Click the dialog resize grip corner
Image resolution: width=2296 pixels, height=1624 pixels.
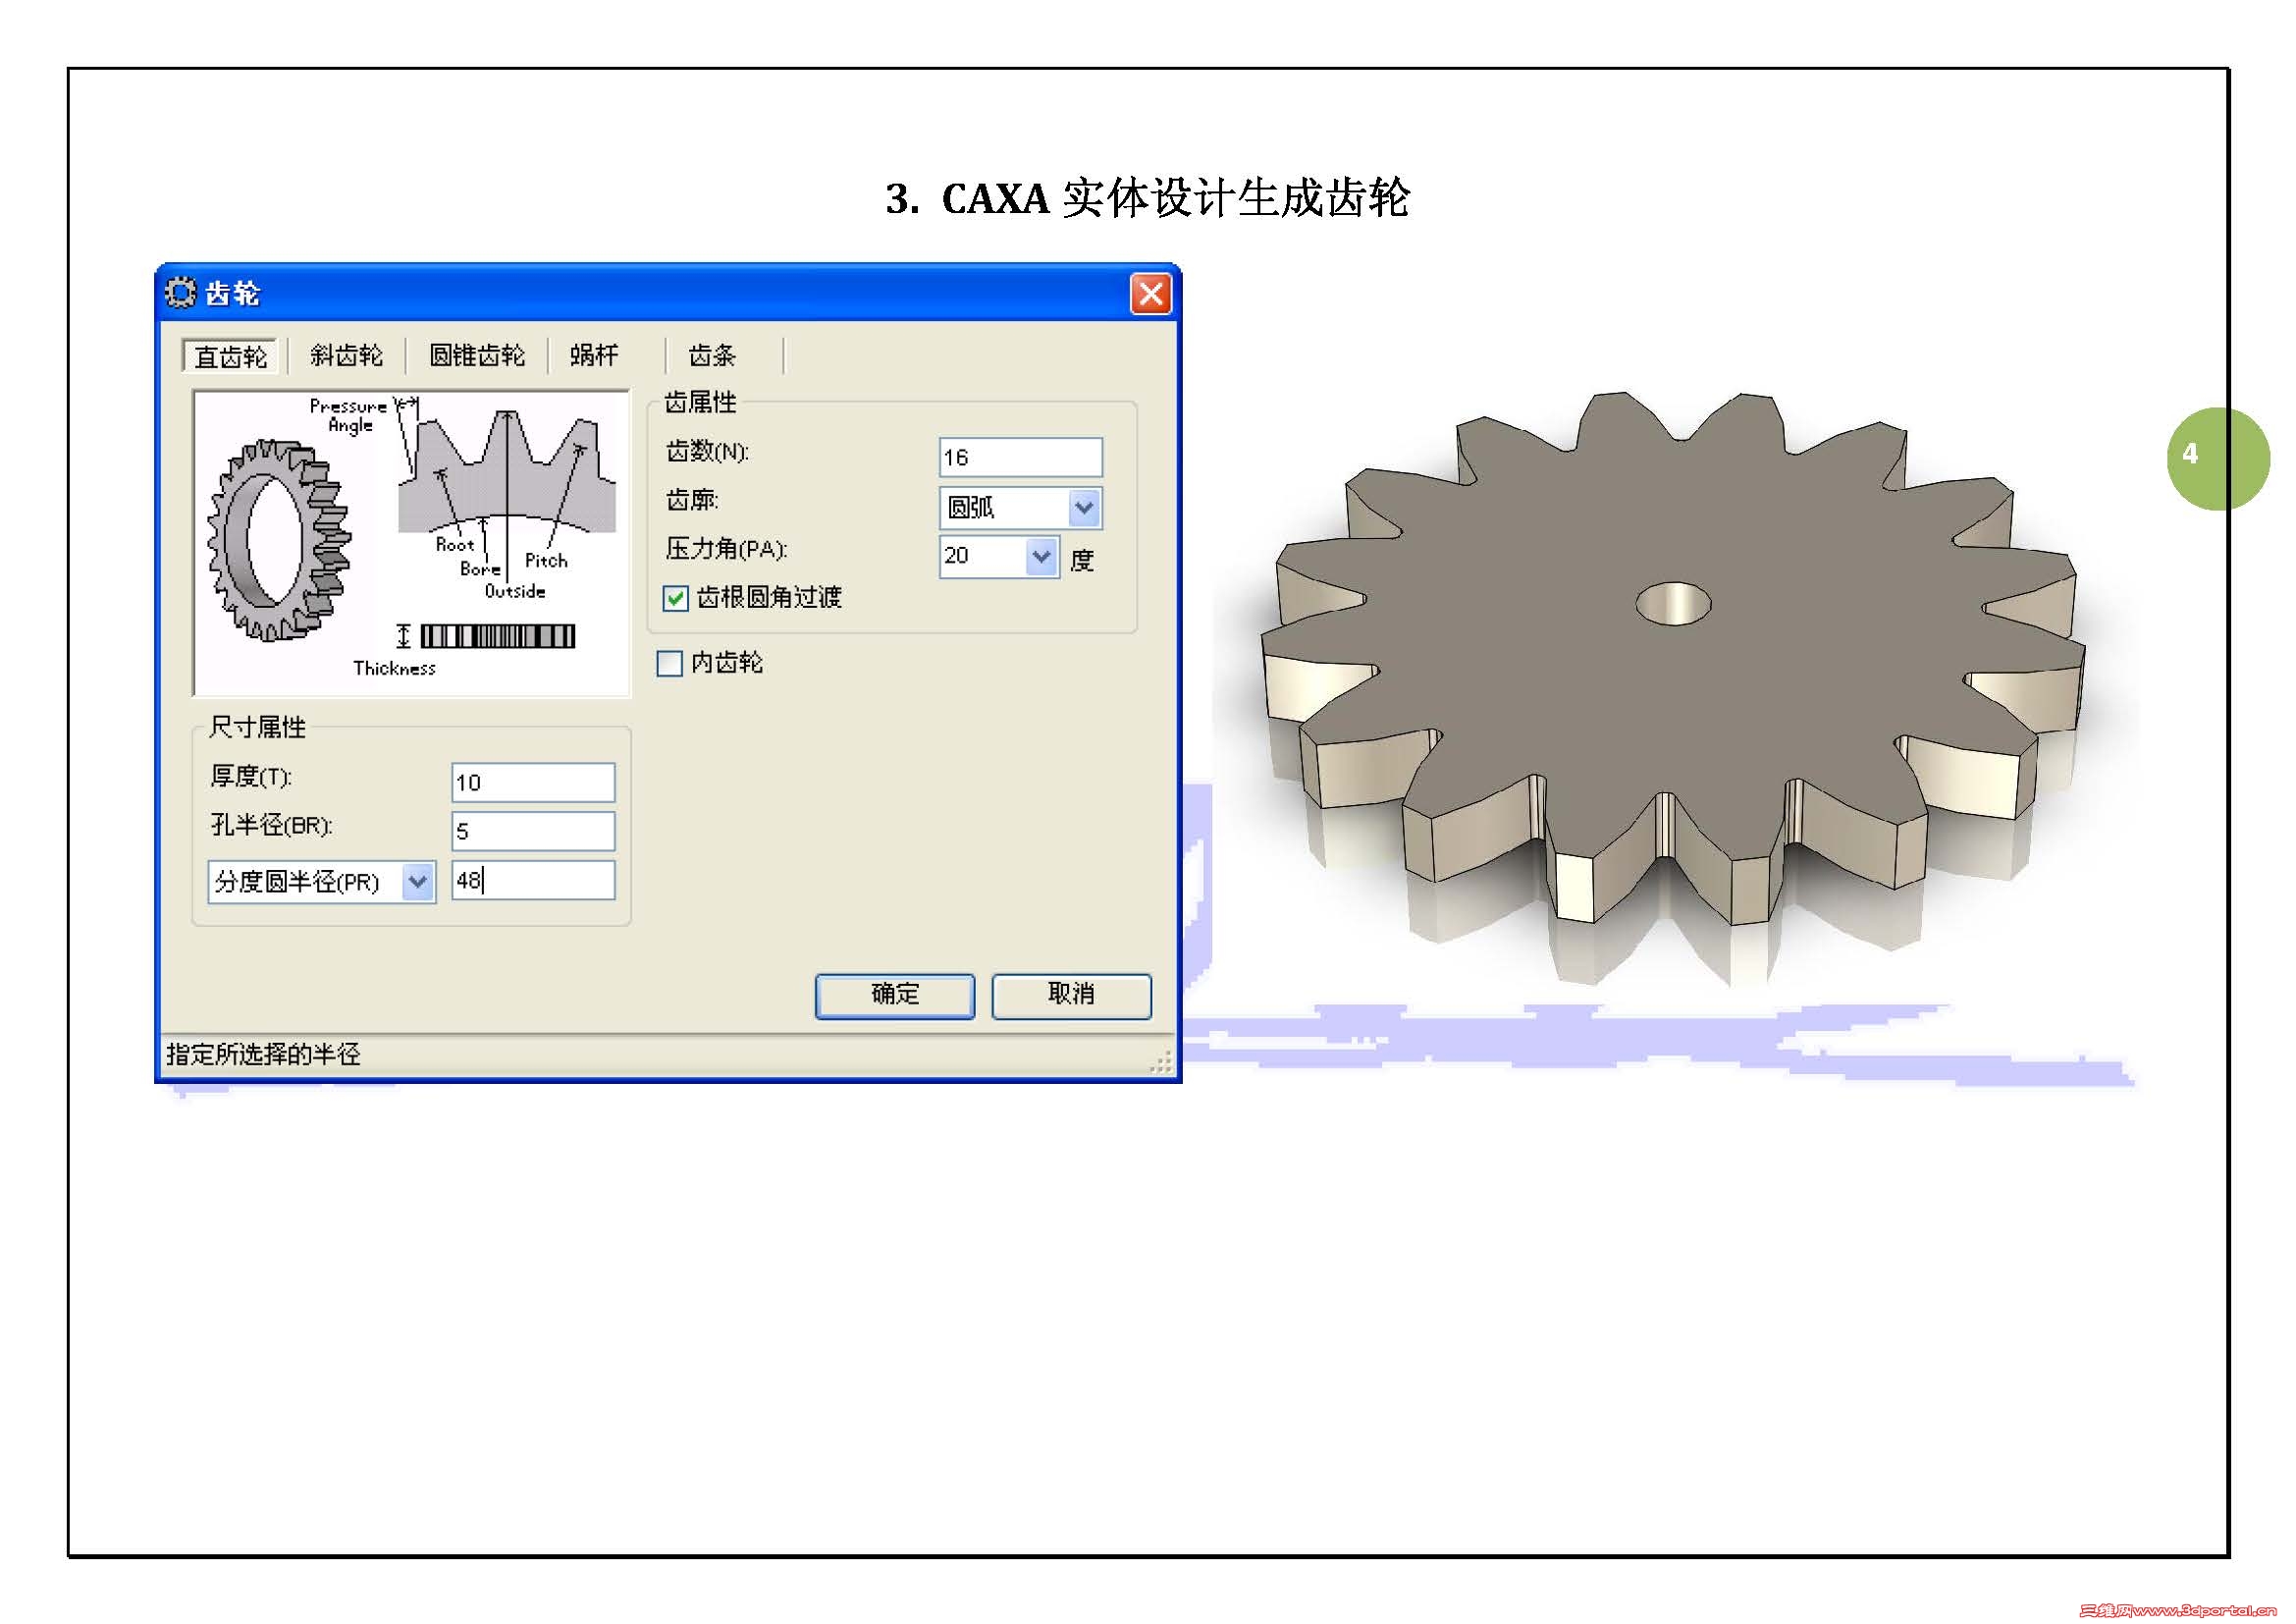click(1162, 1063)
